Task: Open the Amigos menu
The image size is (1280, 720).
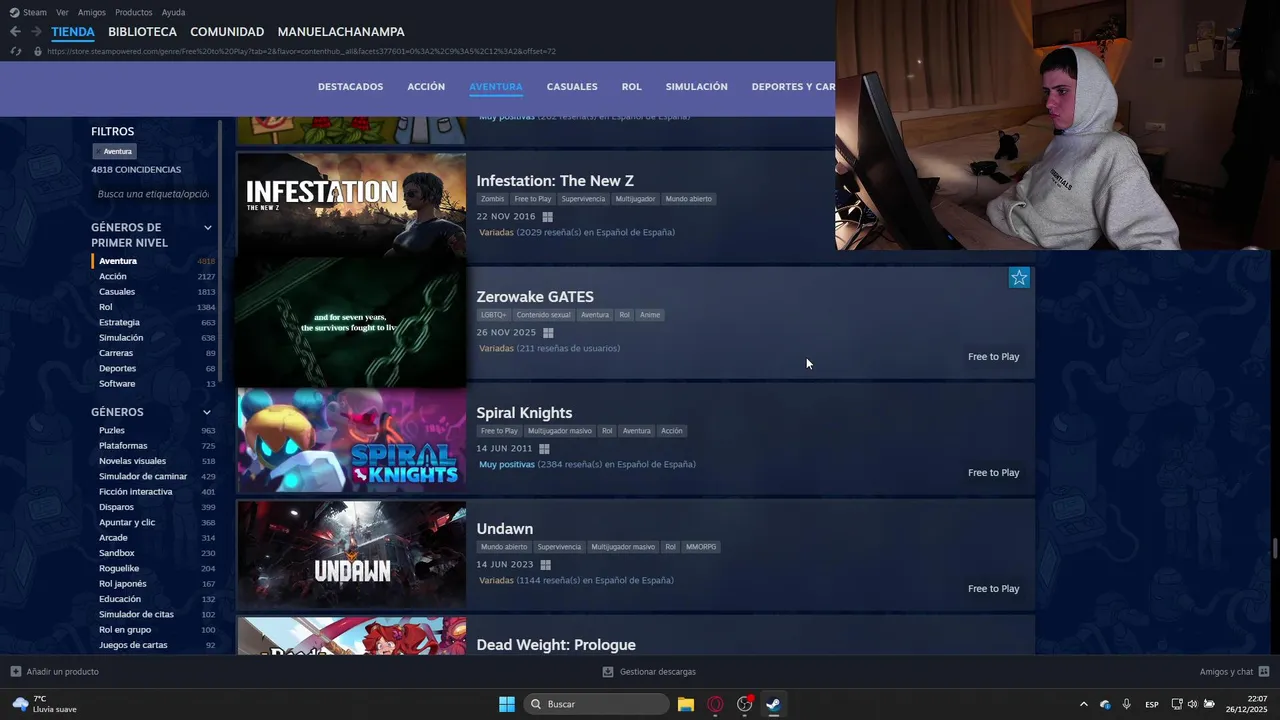Action: pos(92,12)
